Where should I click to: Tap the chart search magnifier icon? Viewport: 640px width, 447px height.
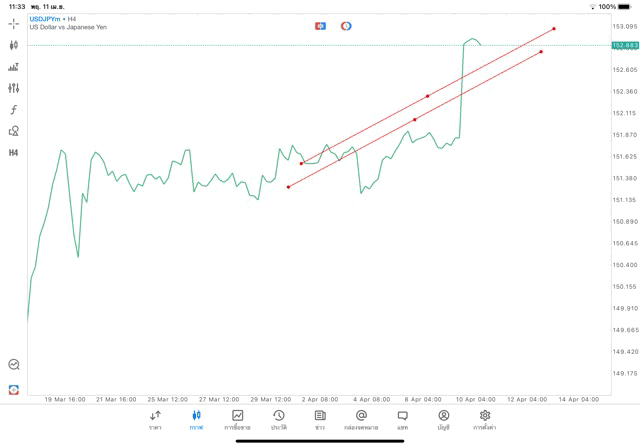tap(14, 365)
